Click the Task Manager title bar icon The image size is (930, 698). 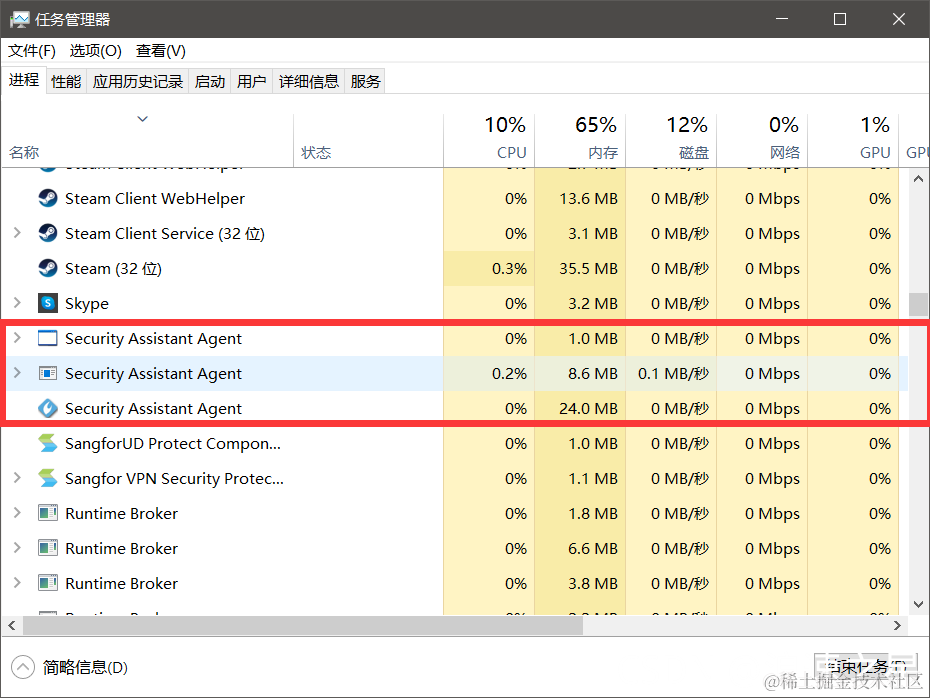pos(19,20)
